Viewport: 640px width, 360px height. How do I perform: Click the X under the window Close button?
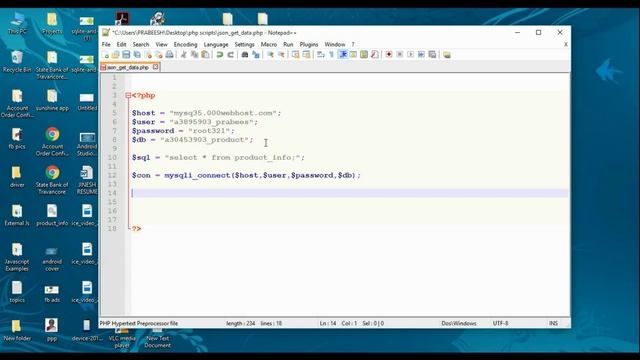tap(566, 44)
